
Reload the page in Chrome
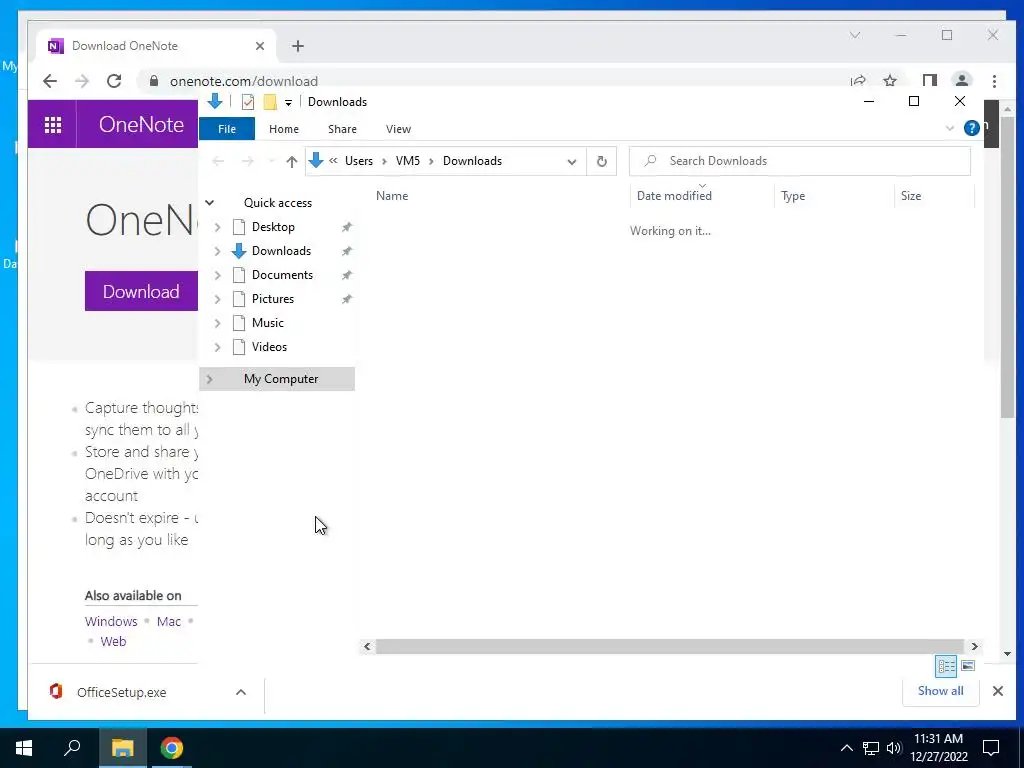(x=114, y=81)
